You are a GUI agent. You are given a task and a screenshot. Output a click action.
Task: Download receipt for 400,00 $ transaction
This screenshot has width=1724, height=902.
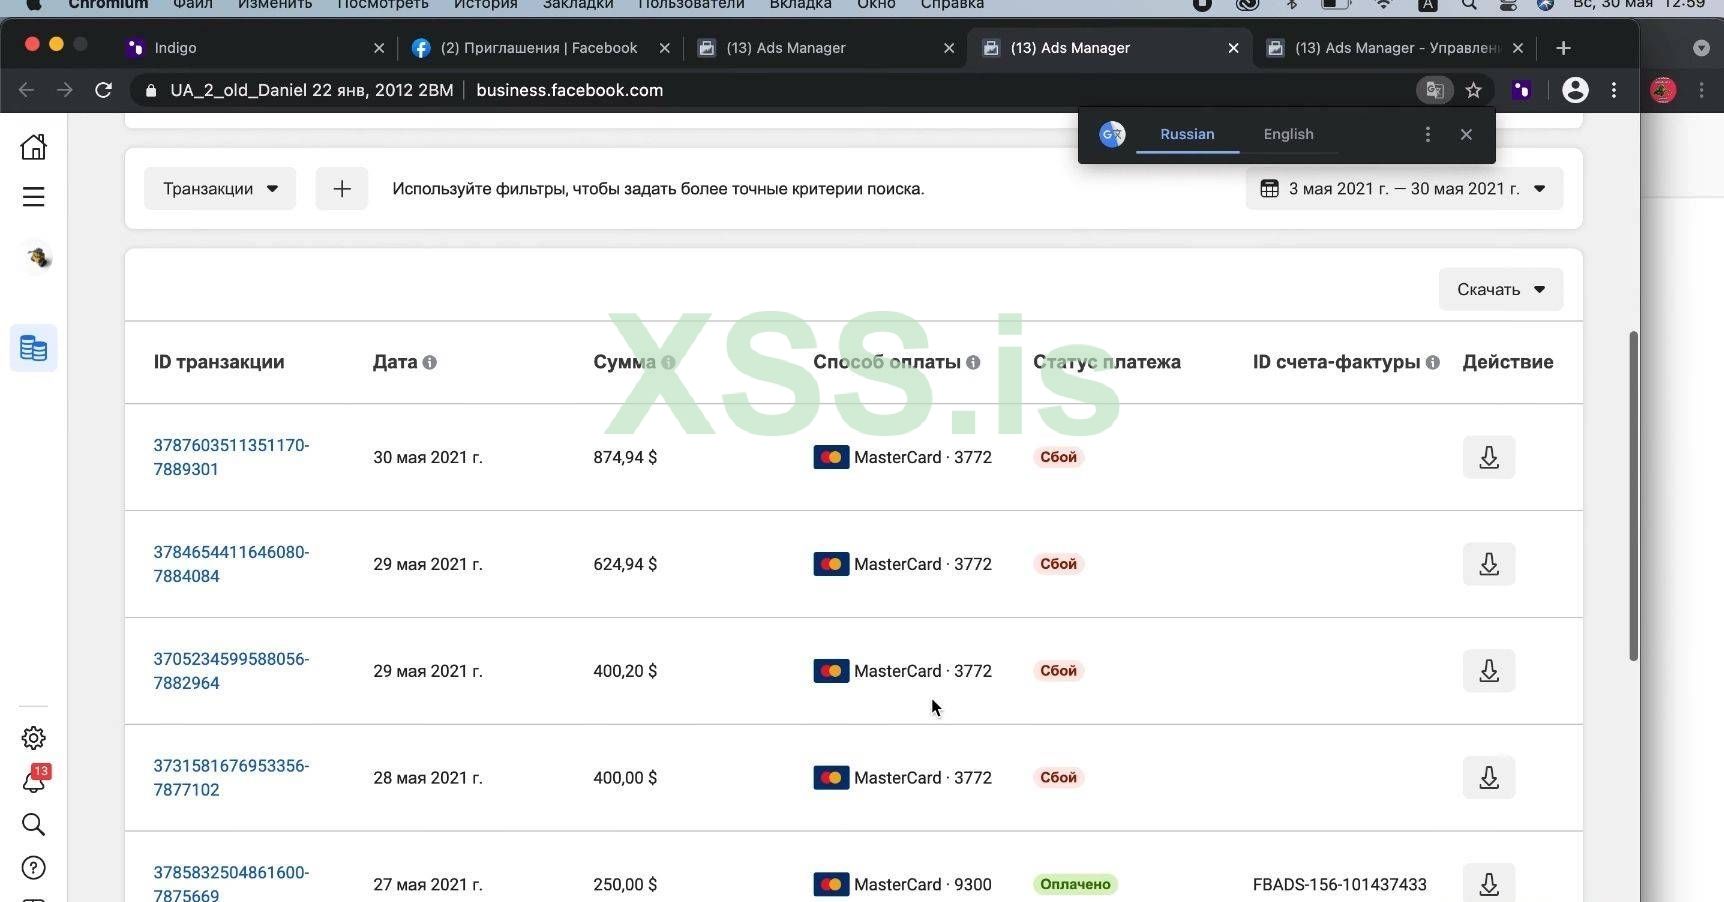[x=1489, y=778]
